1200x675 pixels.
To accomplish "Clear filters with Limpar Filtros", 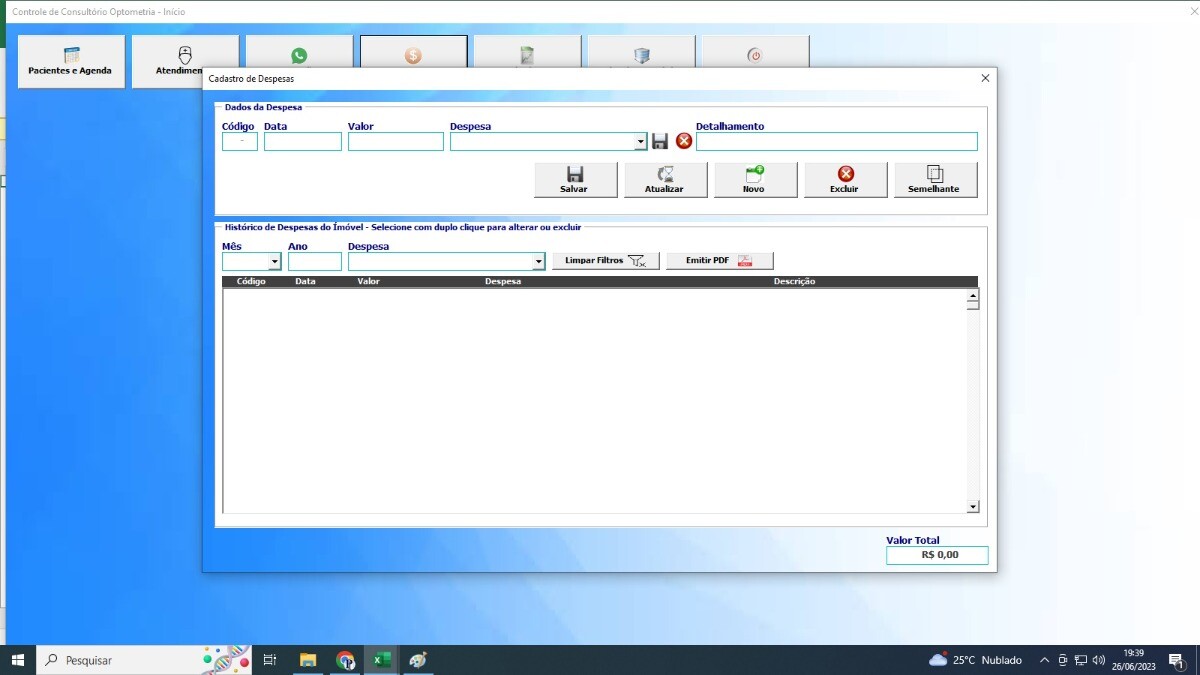I will click(x=605, y=261).
